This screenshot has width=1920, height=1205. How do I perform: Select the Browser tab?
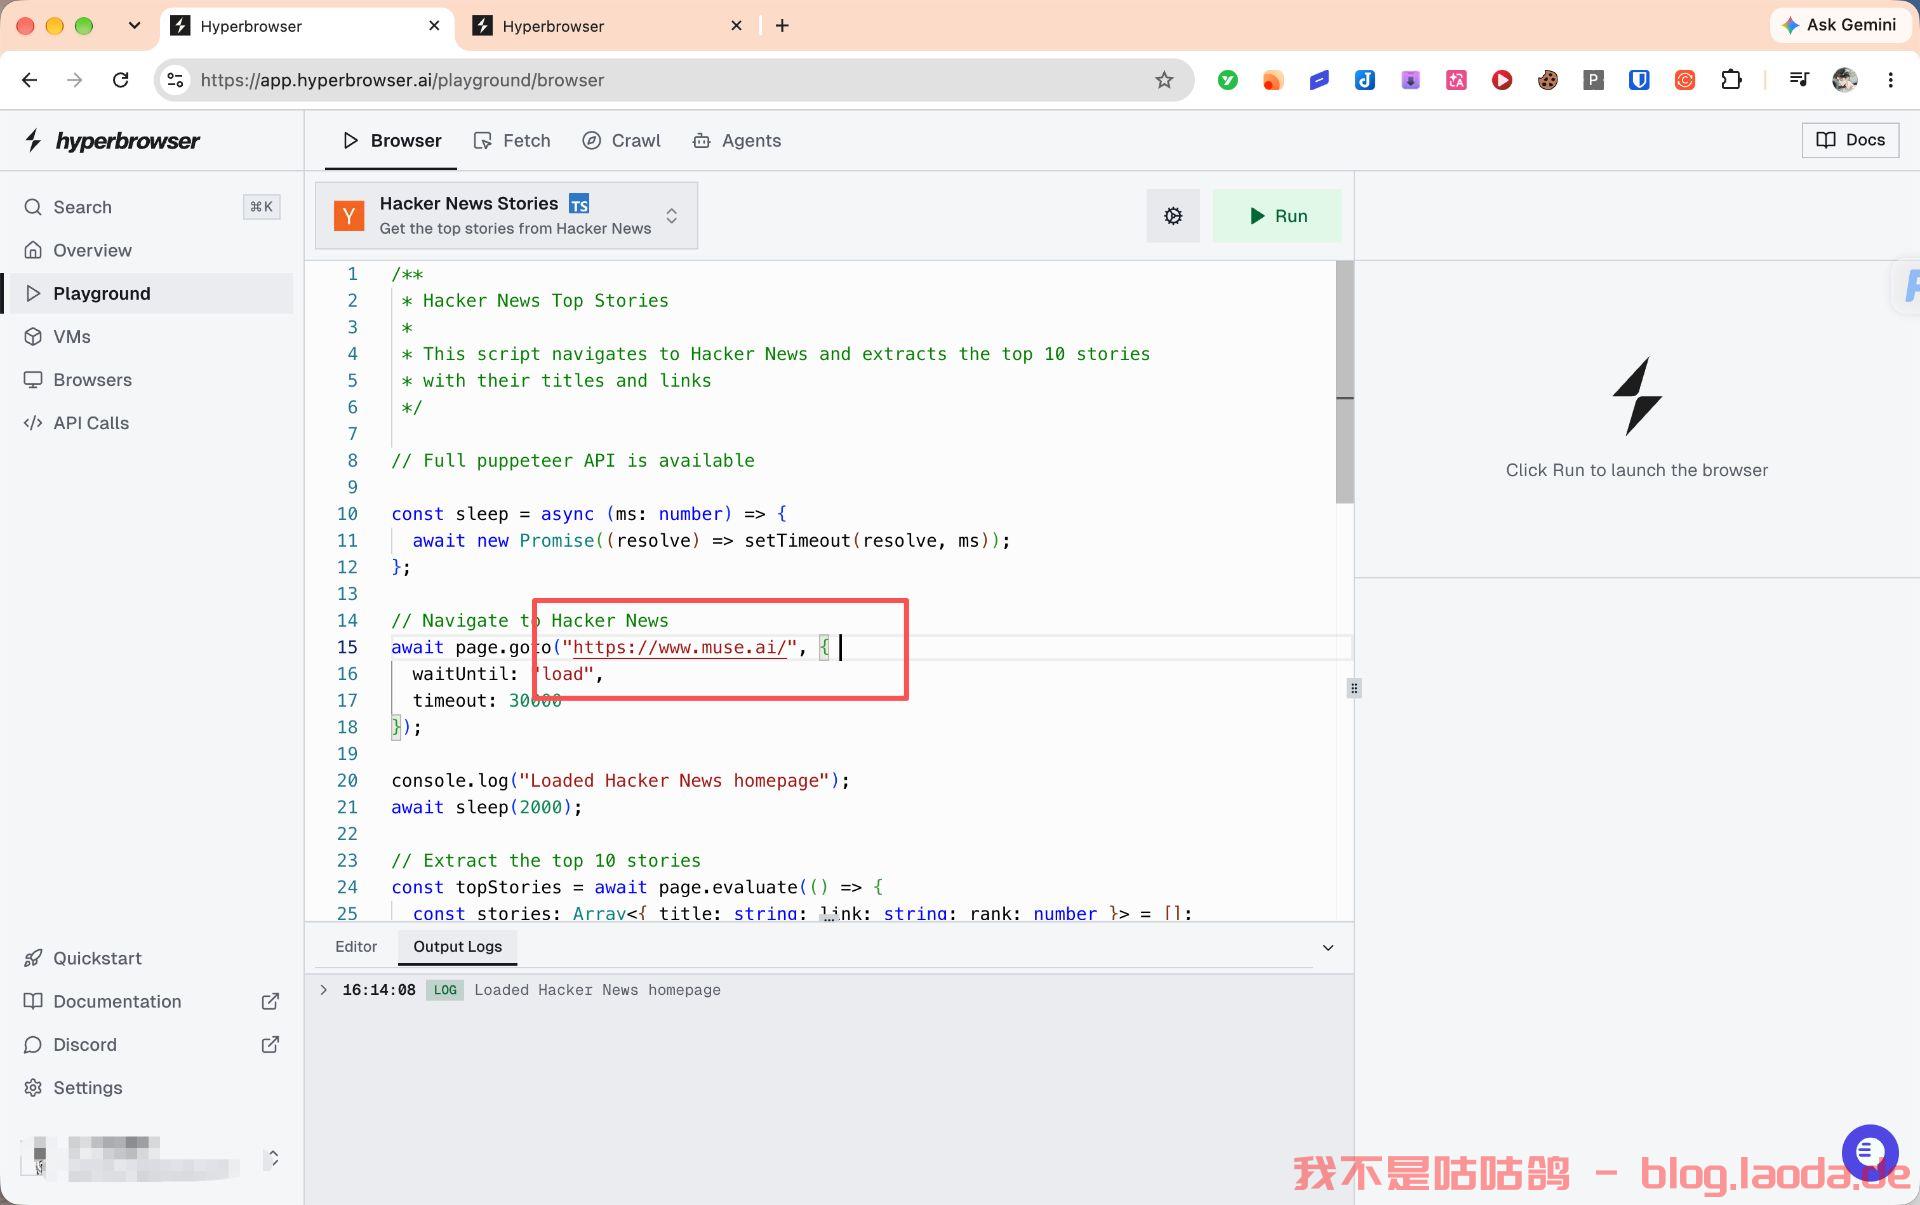point(391,141)
